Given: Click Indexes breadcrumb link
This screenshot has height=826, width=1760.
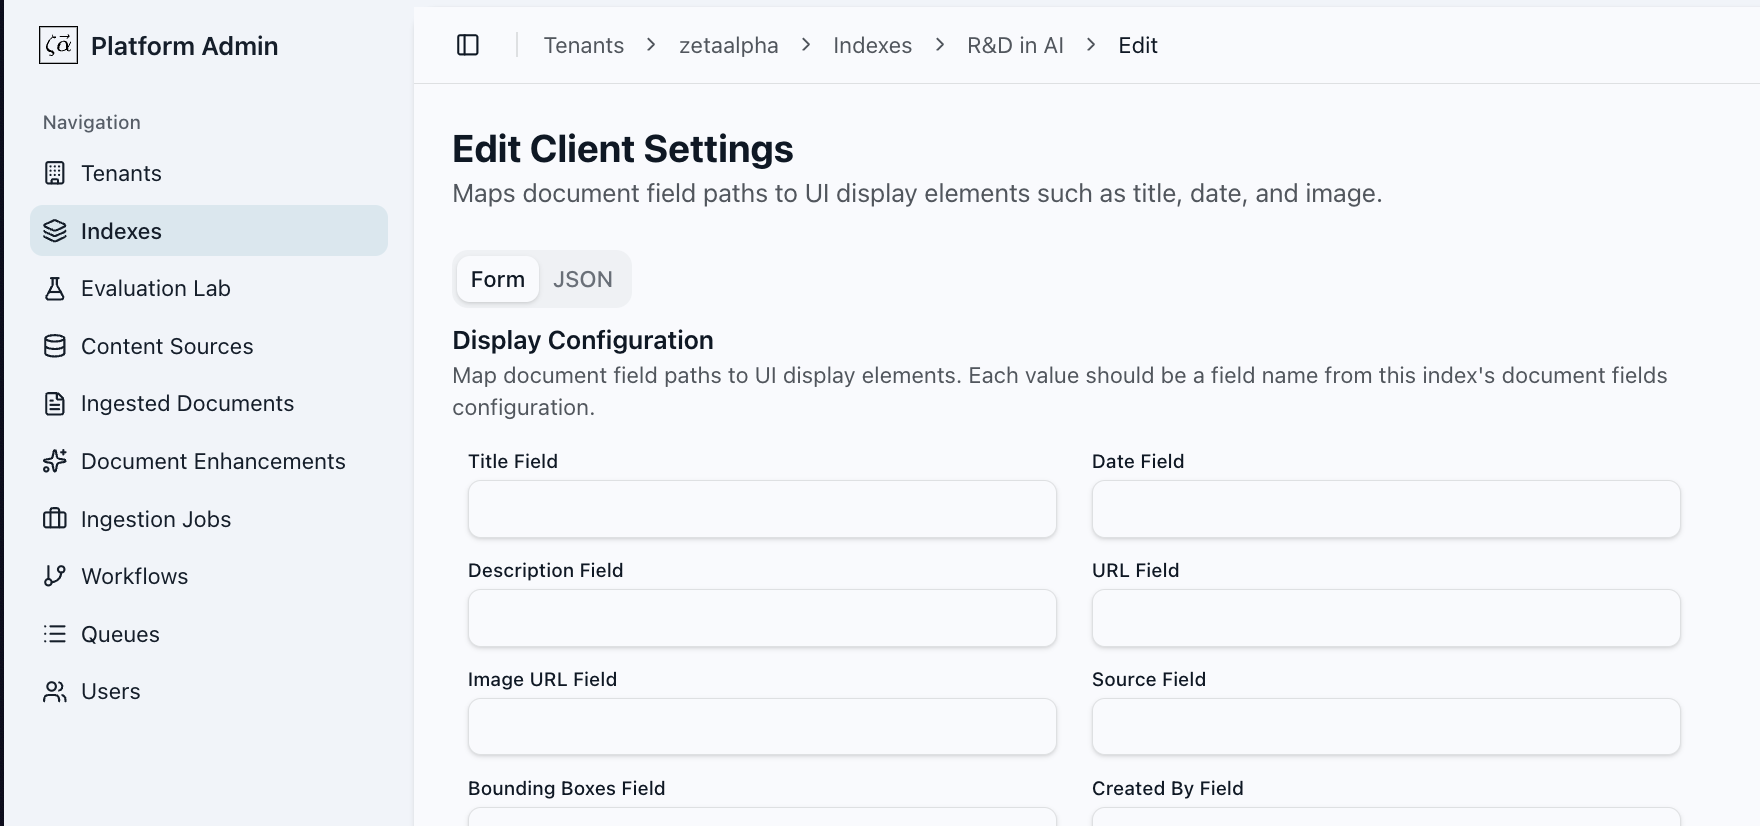Looking at the screenshot, I should click(873, 45).
